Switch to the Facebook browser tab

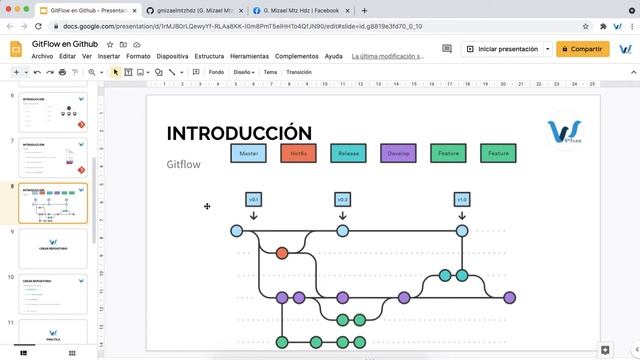pyautogui.click(x=301, y=11)
